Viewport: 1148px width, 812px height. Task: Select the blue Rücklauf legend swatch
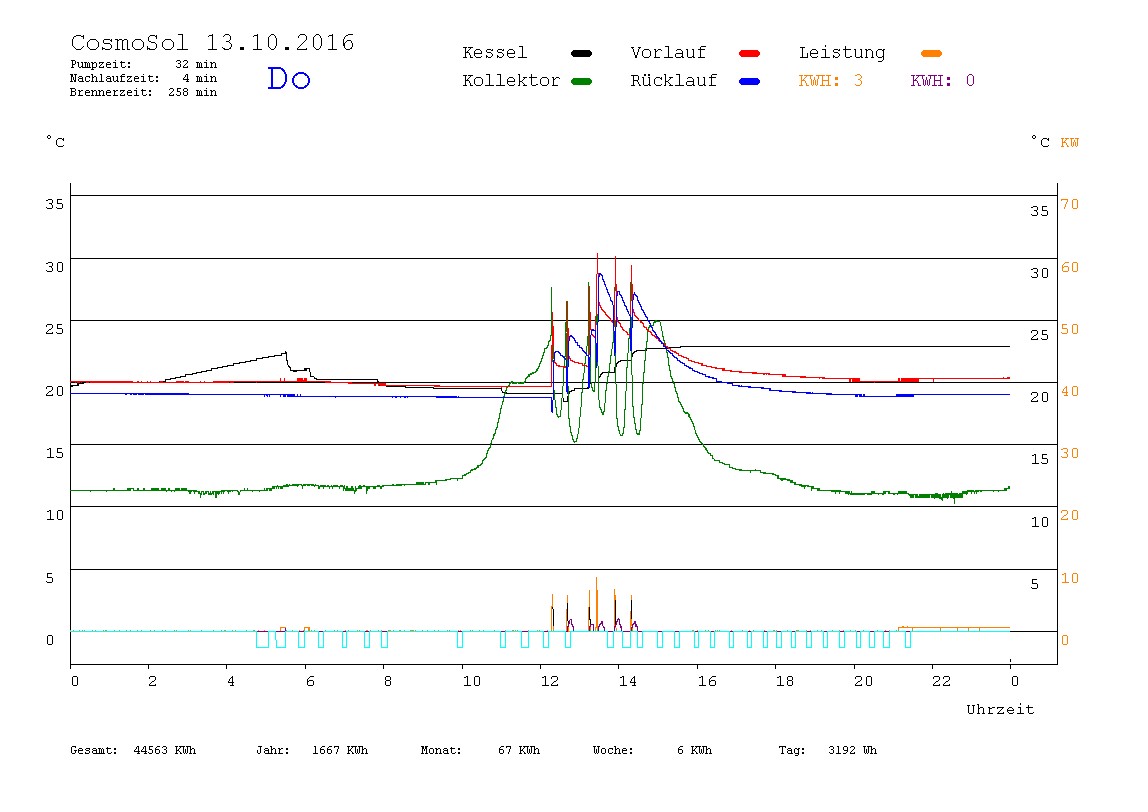[x=750, y=81]
